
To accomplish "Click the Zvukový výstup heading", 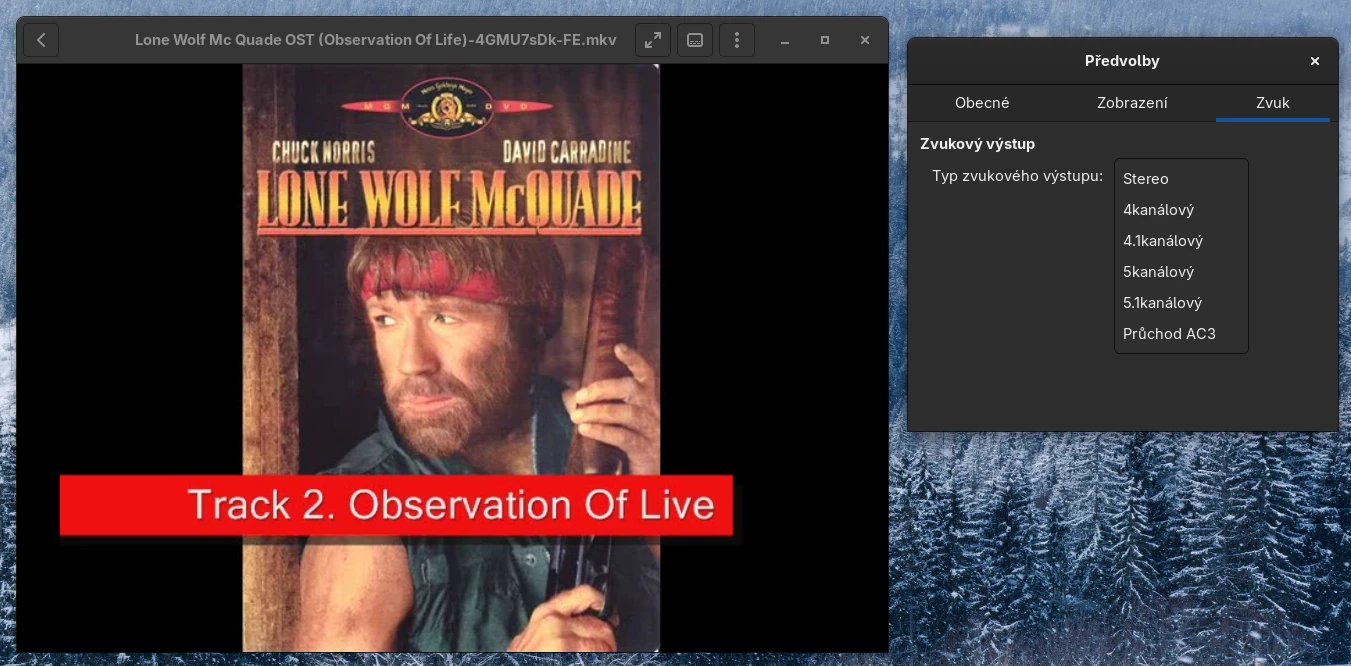I will pos(977,144).
